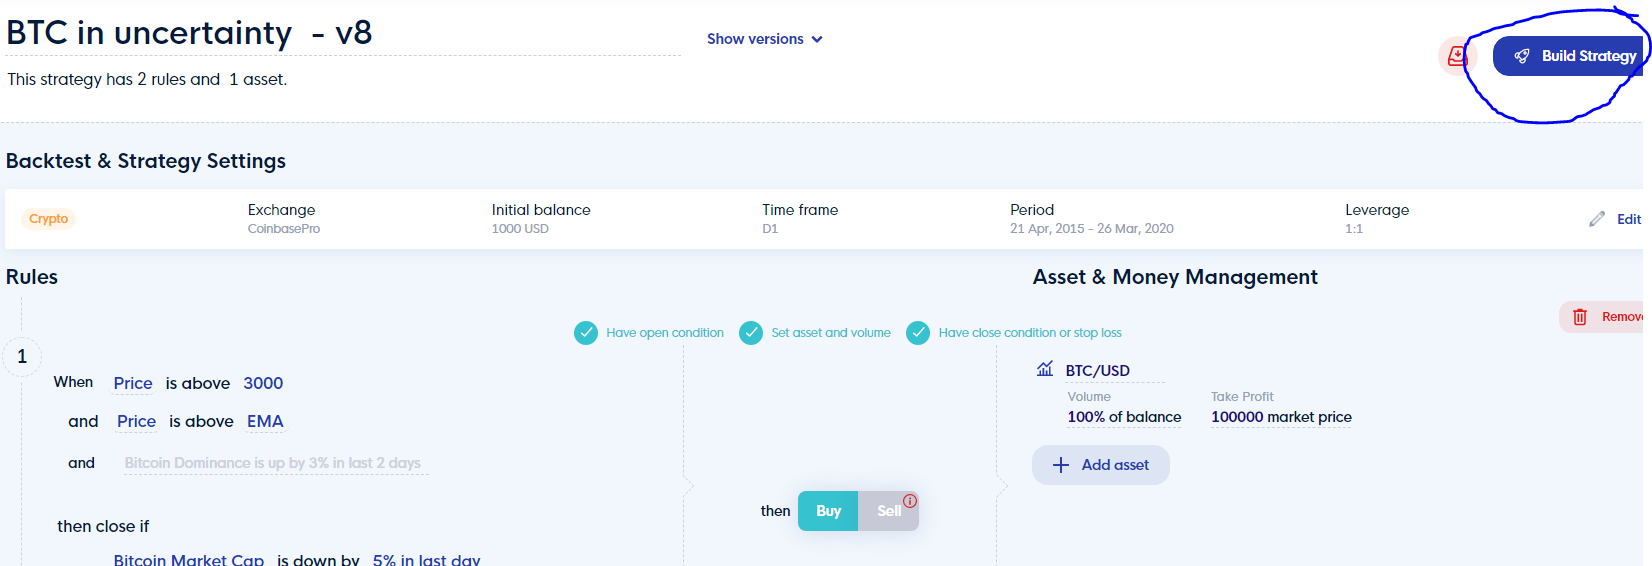Click the Bitcoin Dominance condition placeholder
Viewport: 1652px width, 566px height.
point(273,463)
